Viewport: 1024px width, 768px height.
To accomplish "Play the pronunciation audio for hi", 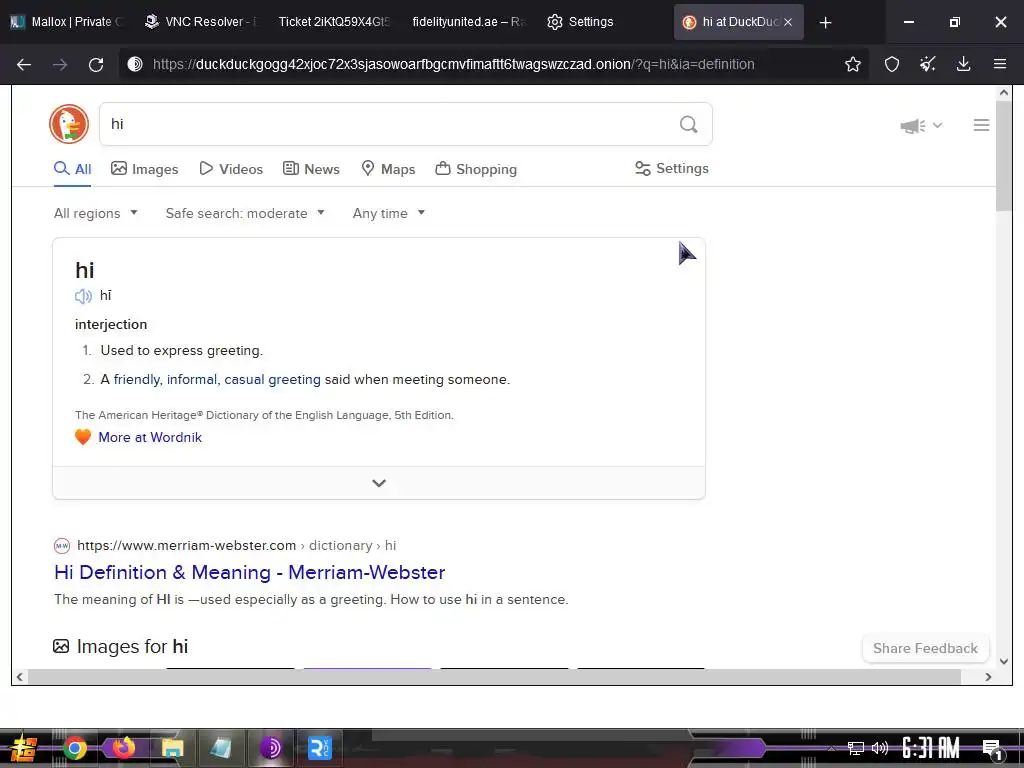I will click(x=83, y=296).
